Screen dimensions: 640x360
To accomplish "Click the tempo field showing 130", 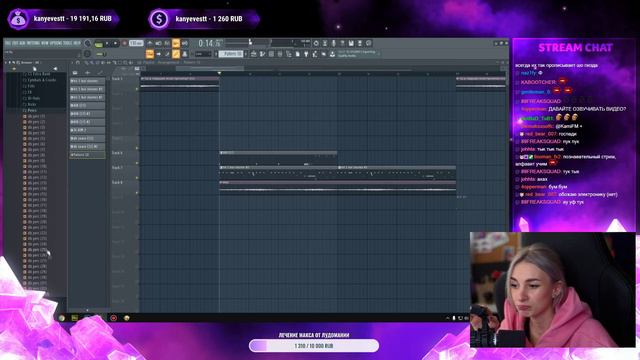I will click(136, 43).
